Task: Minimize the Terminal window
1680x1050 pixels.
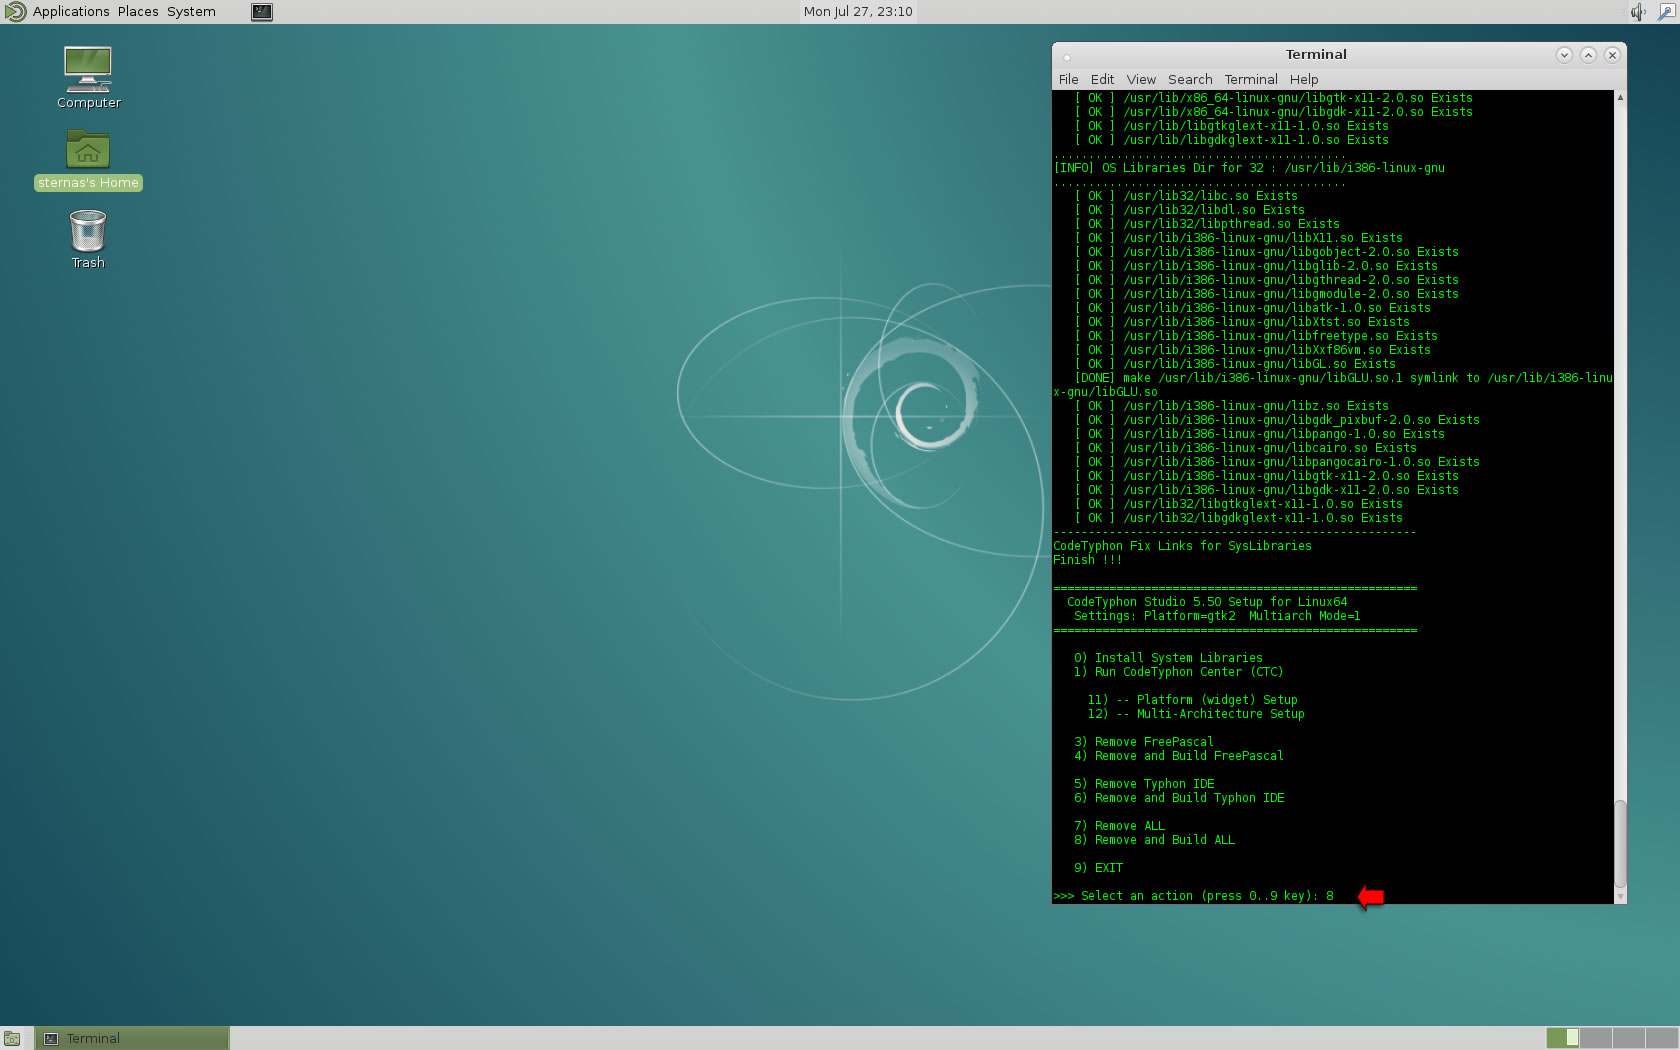Action: click(x=1564, y=55)
